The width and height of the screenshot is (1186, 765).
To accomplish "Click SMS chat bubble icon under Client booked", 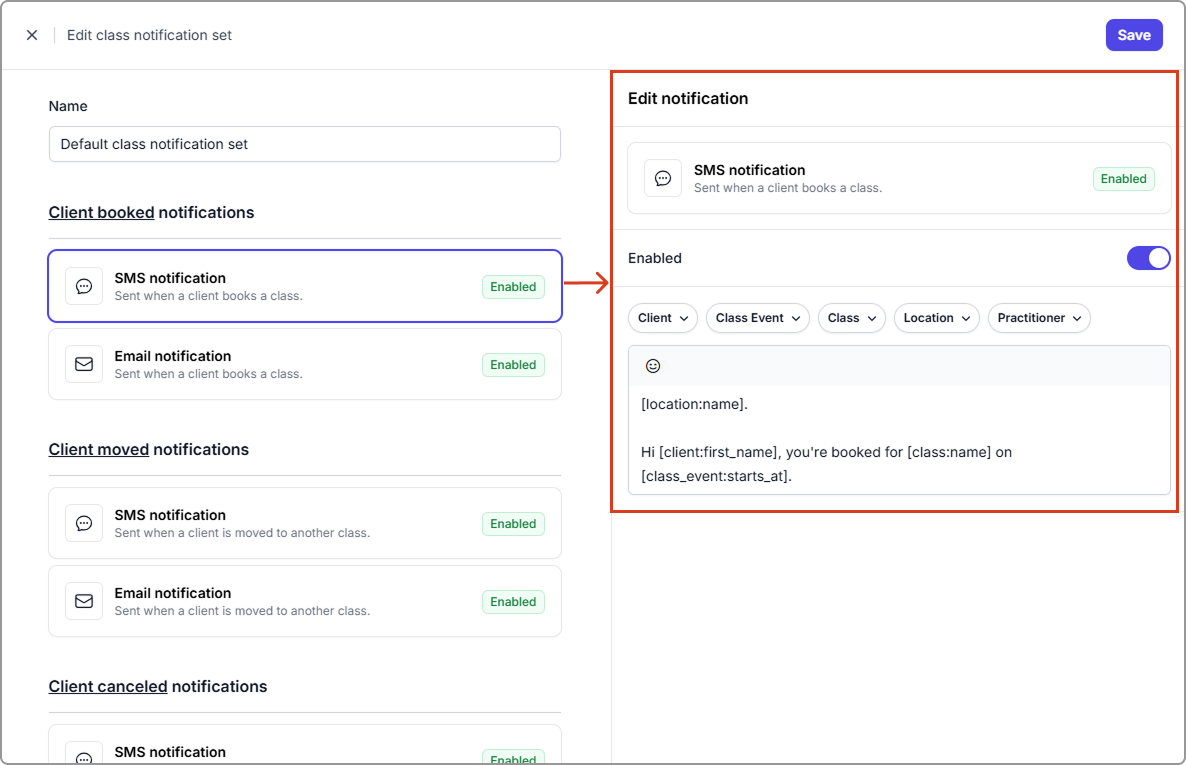I will (x=84, y=286).
